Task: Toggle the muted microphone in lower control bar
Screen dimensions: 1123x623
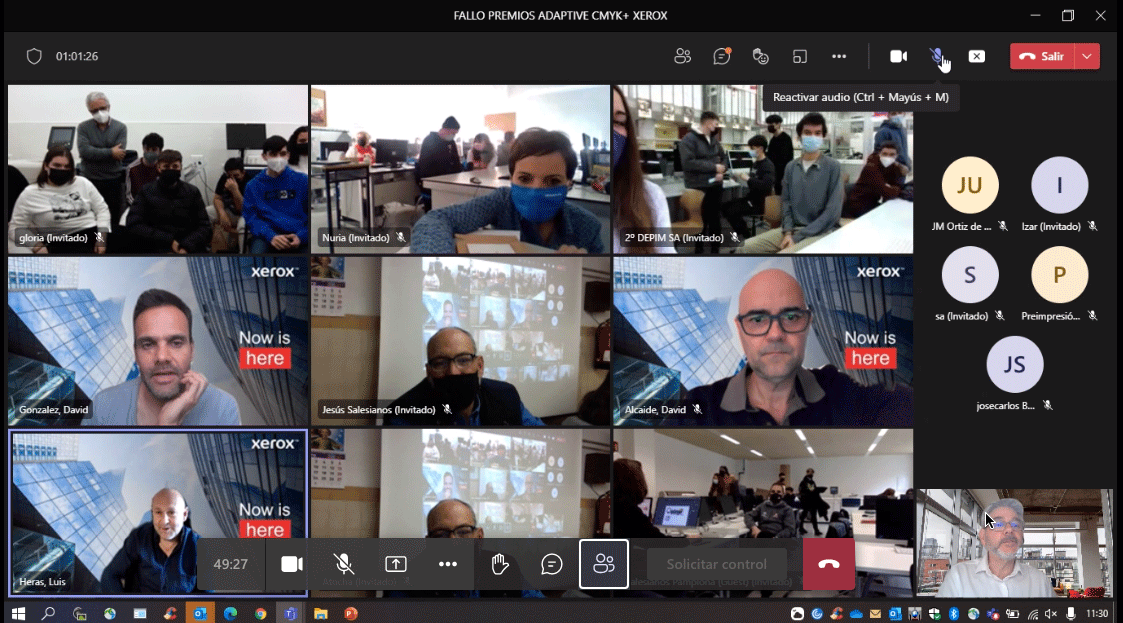Action: point(343,565)
